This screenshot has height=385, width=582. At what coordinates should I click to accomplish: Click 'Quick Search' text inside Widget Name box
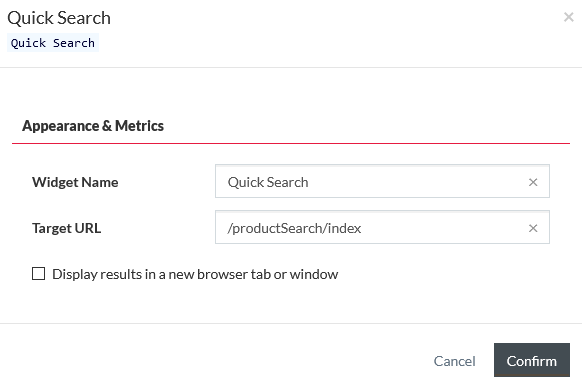click(268, 182)
